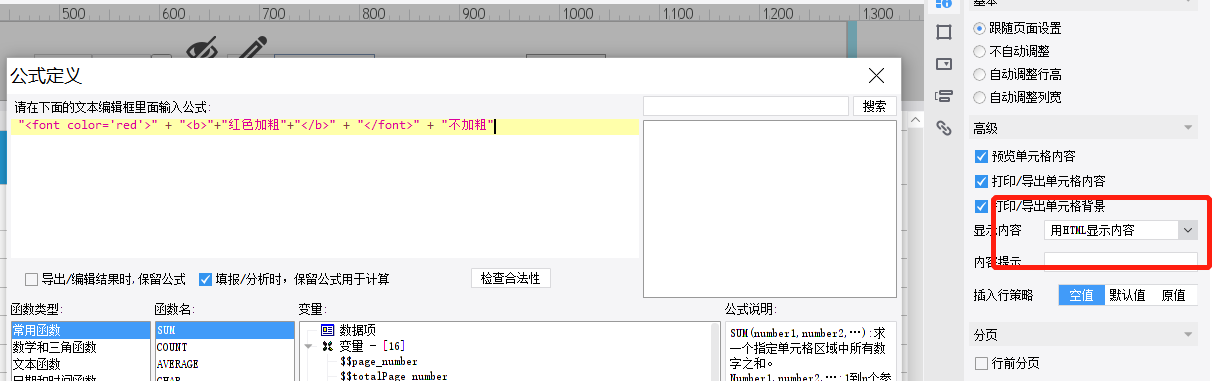Open the square cell-style sidebar icon
Viewport: 1216px width, 381px height.
943,32
